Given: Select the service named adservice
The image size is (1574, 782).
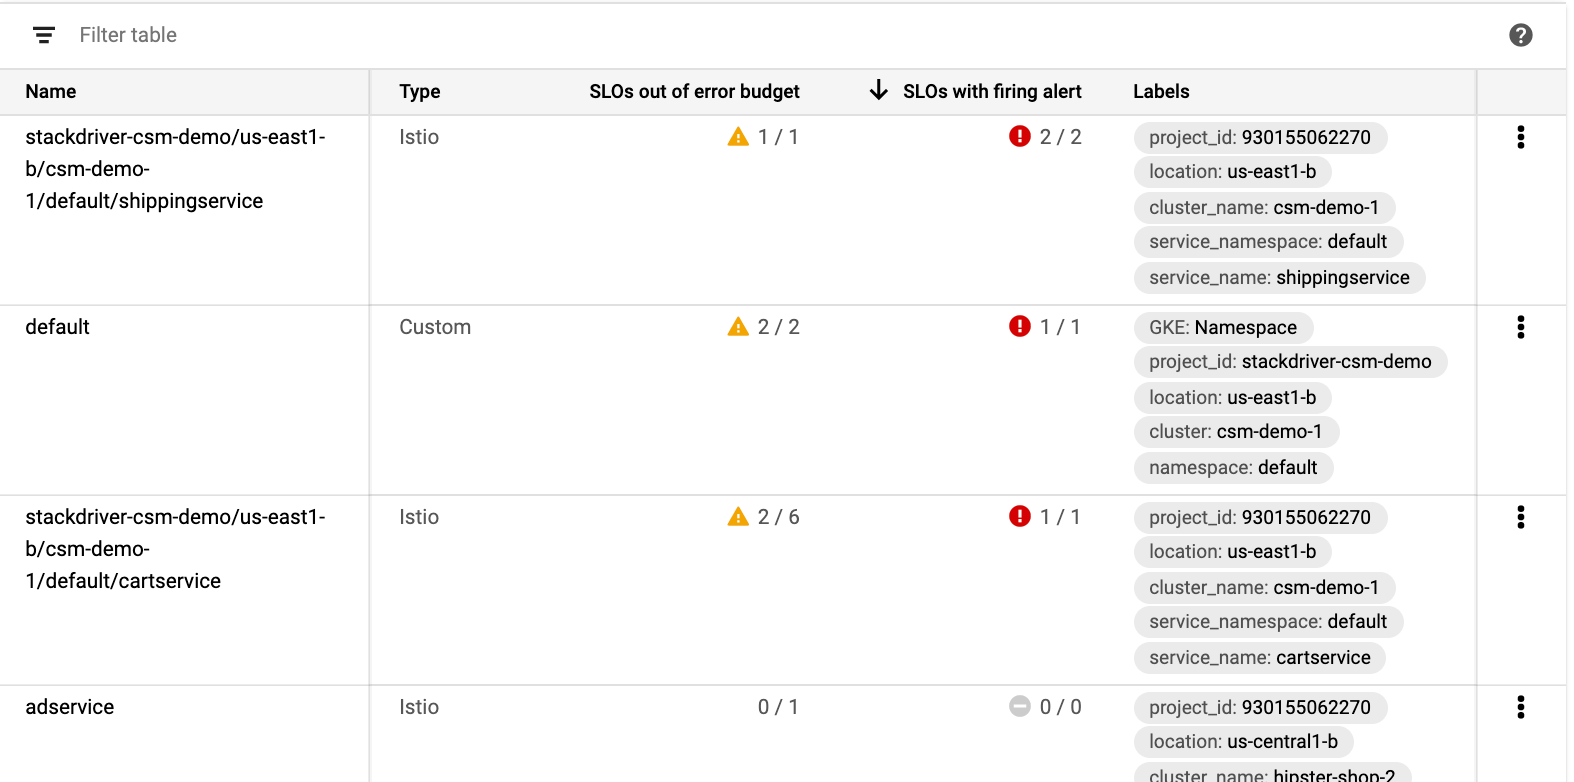Looking at the screenshot, I should pos(69,707).
